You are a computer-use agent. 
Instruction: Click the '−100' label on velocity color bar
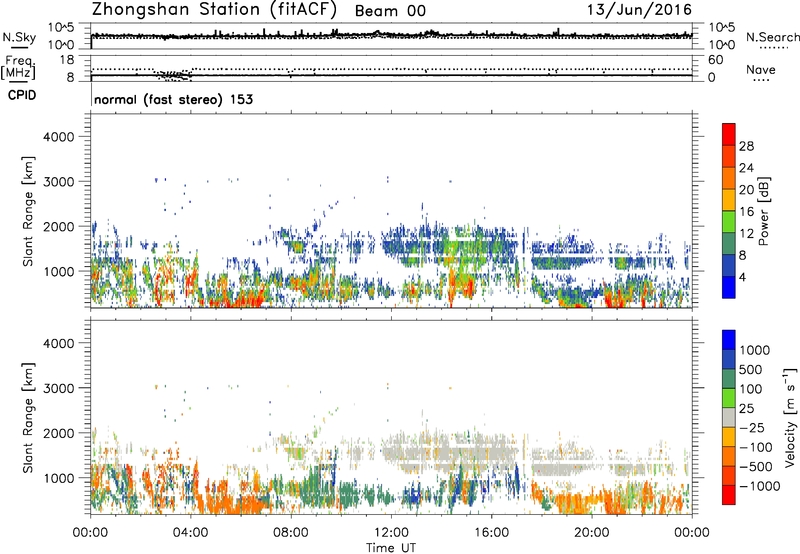coord(756,447)
